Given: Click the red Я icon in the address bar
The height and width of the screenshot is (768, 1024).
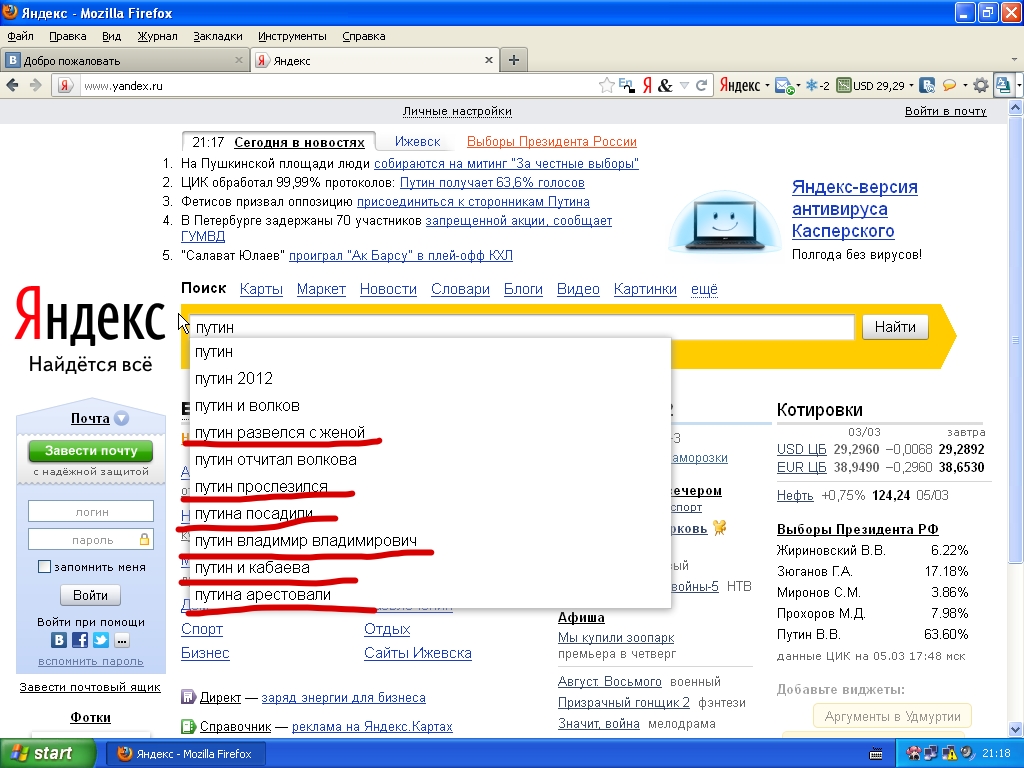Looking at the screenshot, I should [647, 86].
